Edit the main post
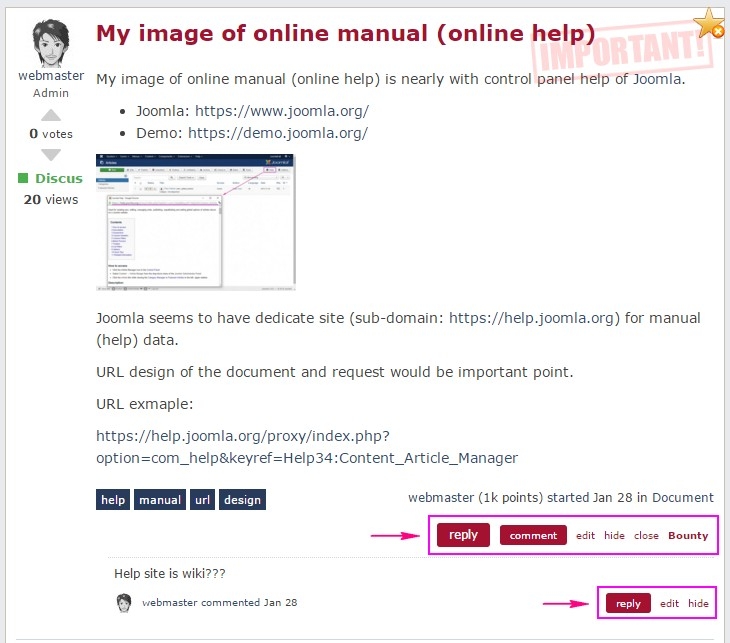Viewport: 730px width, 643px height. [585, 535]
